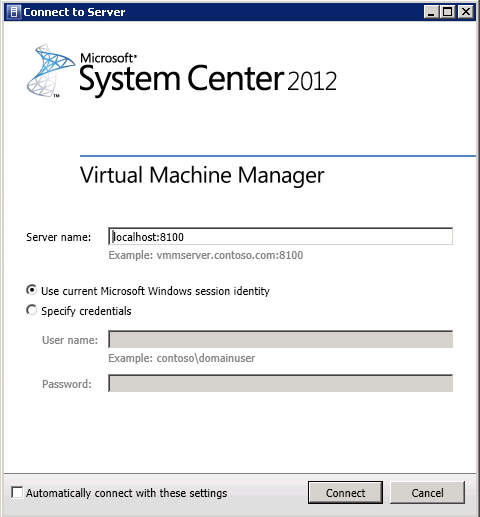480x517 pixels.
Task: Click the Automatically connect label text
Action: [127, 493]
